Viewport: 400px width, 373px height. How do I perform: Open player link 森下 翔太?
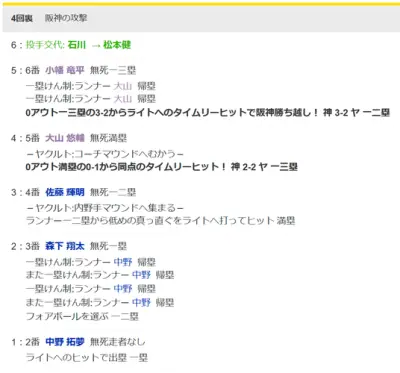(x=65, y=246)
